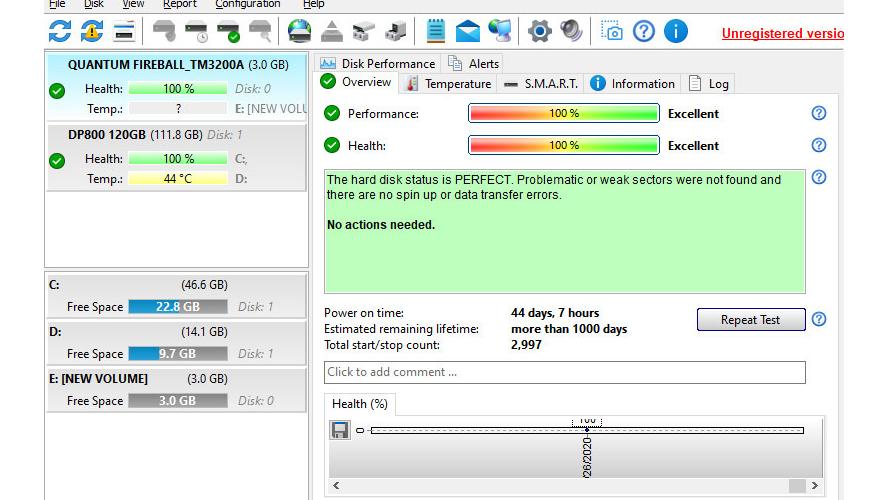Click the 100 data point marker on graph

587,430
